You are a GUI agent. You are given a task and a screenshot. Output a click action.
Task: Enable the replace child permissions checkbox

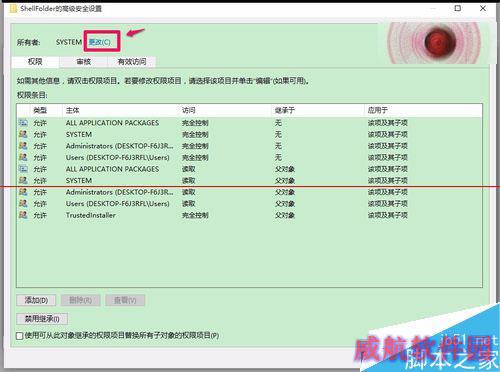20,336
